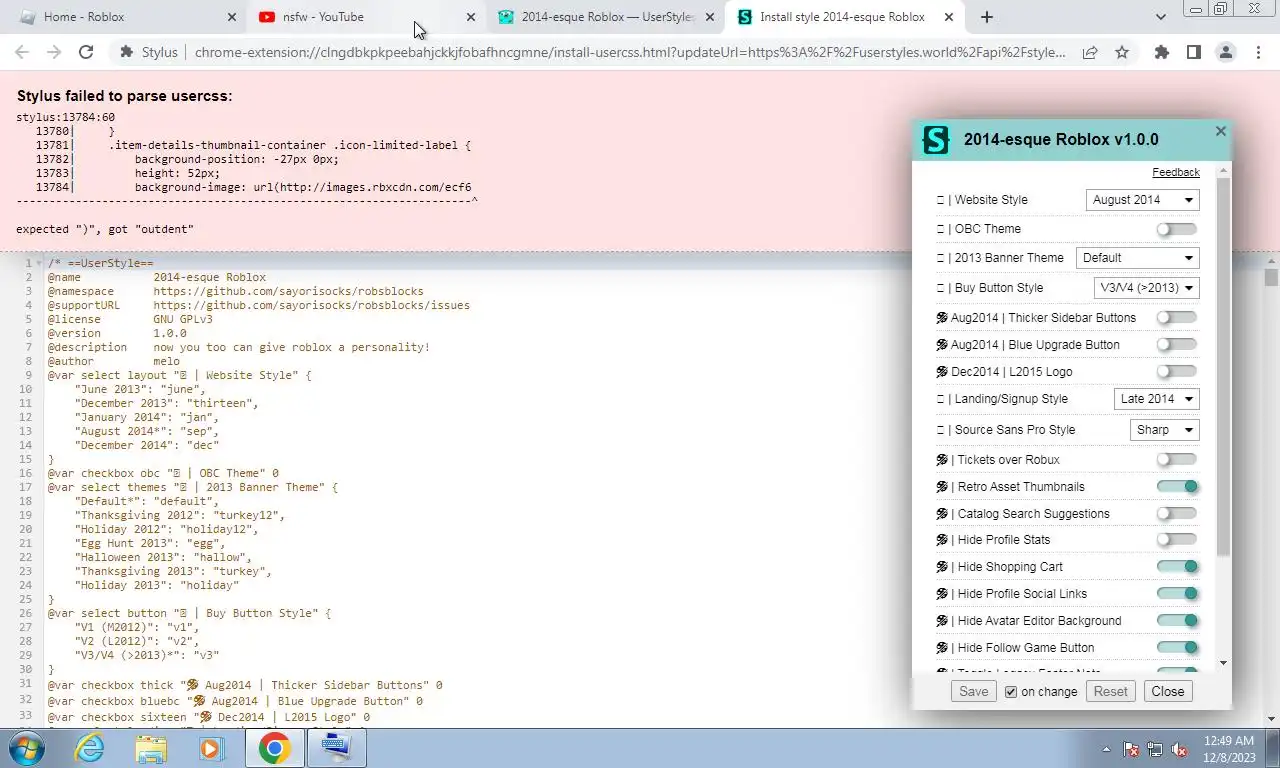
Task: Reload the current page
Action: [86, 53]
